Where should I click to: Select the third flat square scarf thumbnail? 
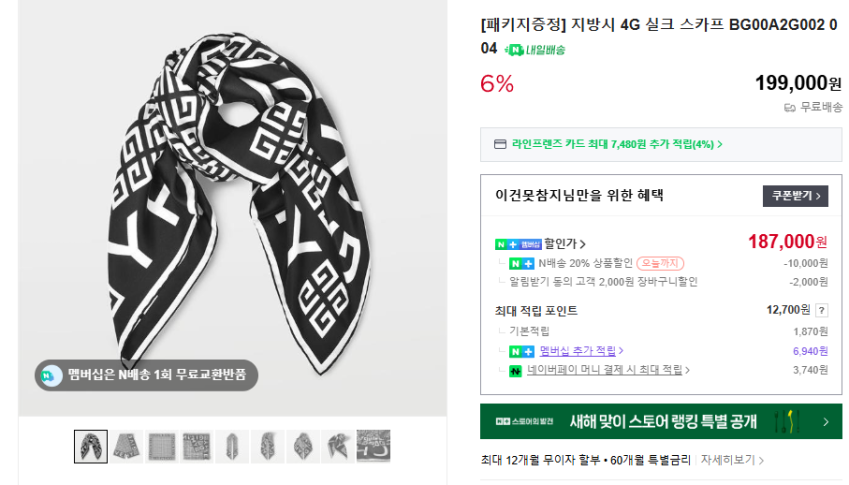[162, 446]
